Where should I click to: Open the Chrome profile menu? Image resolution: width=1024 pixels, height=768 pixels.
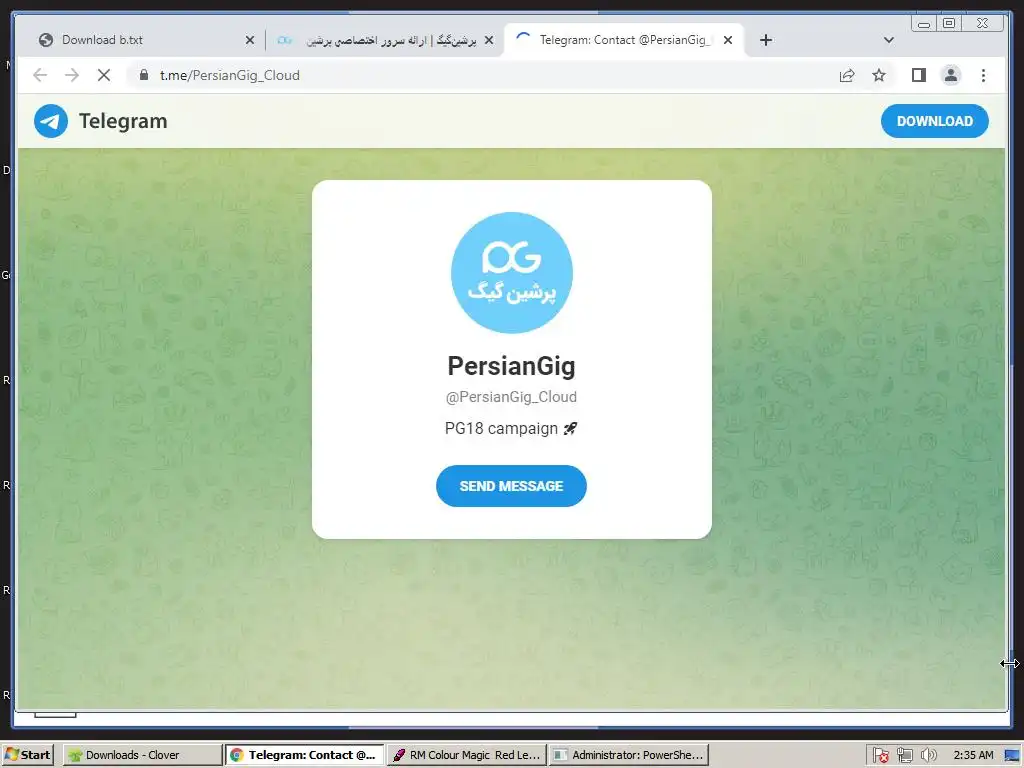click(x=951, y=75)
